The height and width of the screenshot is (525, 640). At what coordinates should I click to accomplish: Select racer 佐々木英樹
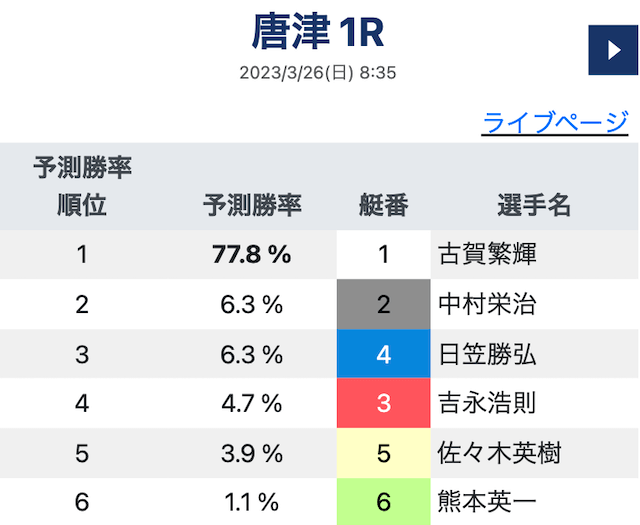coord(499,453)
